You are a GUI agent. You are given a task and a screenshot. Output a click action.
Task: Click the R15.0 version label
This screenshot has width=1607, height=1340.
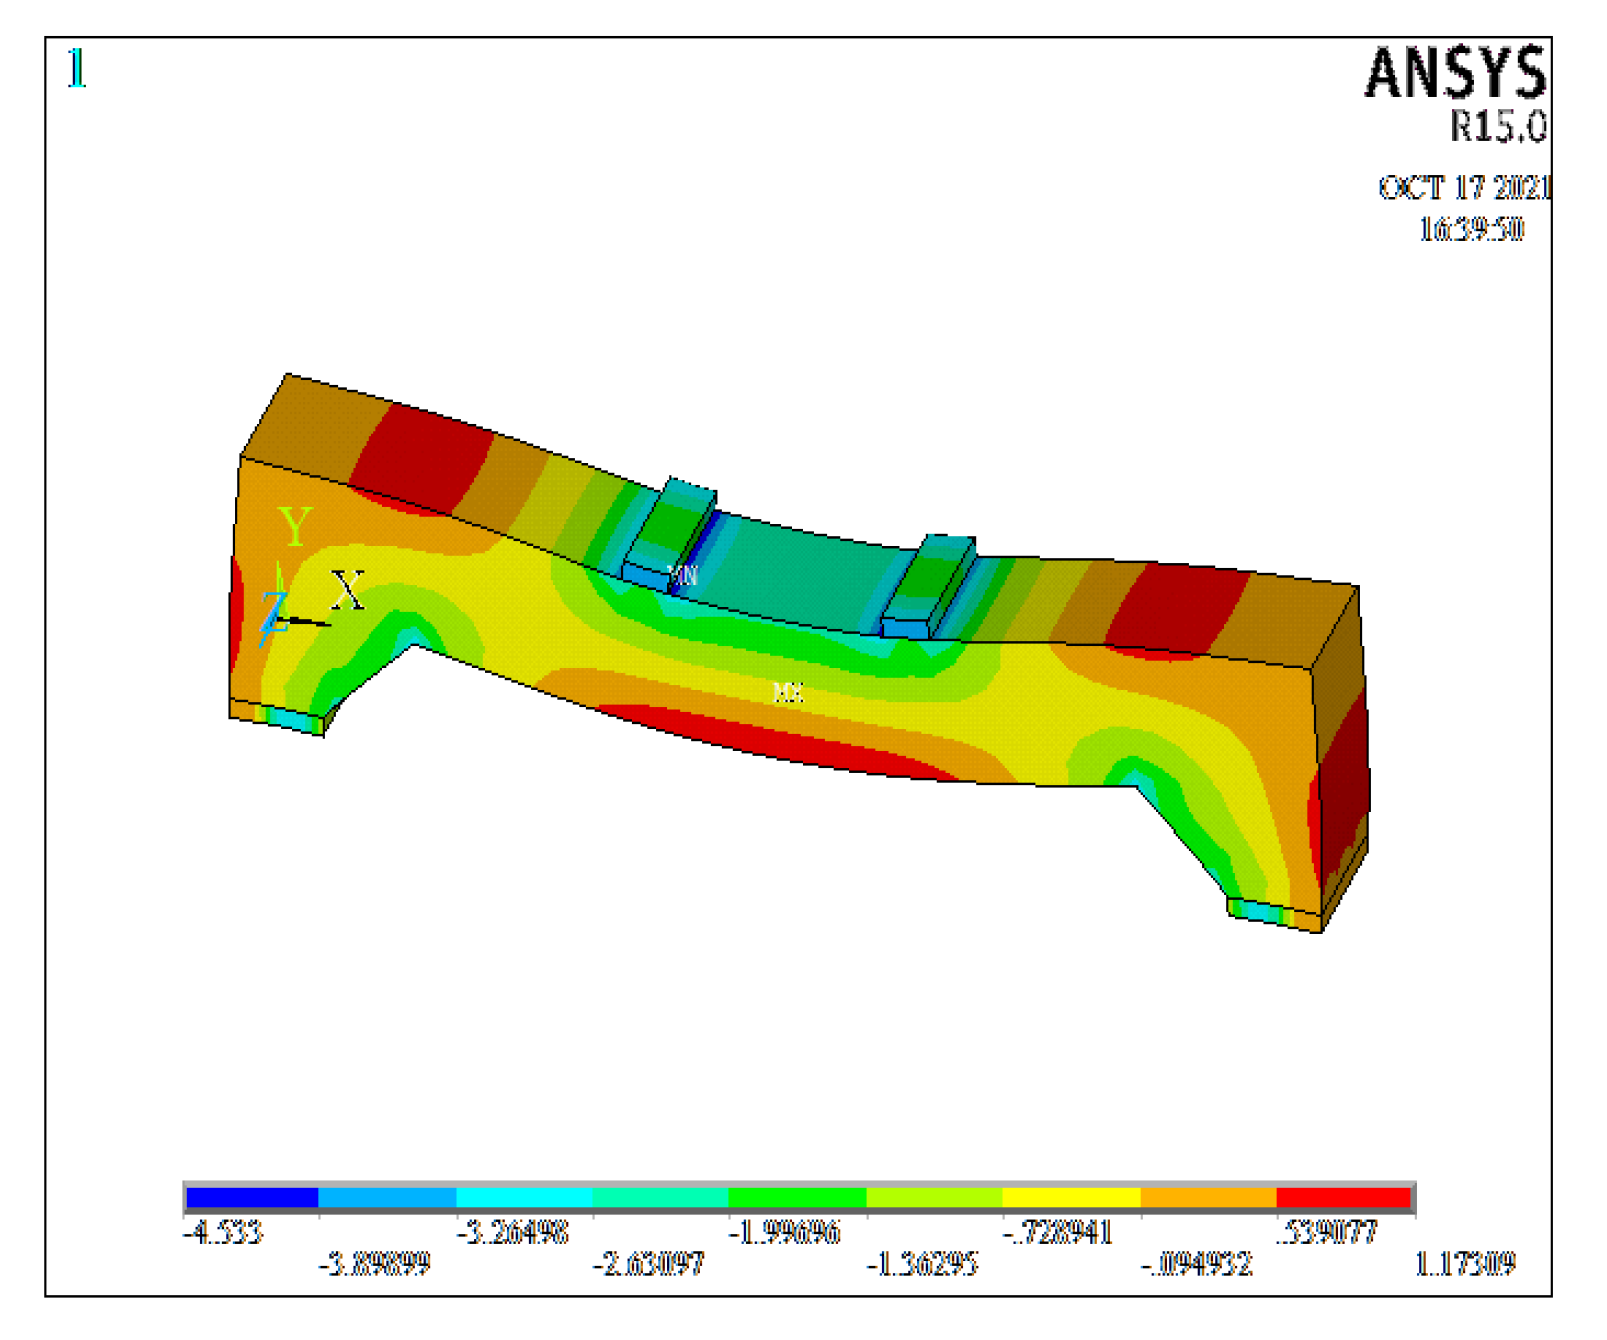[x=1499, y=126]
